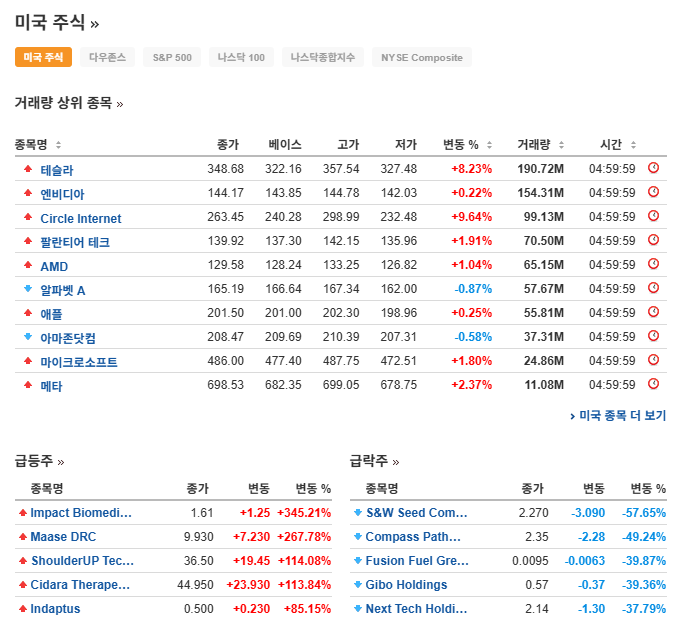This screenshot has height=631, width=675.
Task: Click the clock icon in the Circle Internet row
Action: pos(653,216)
